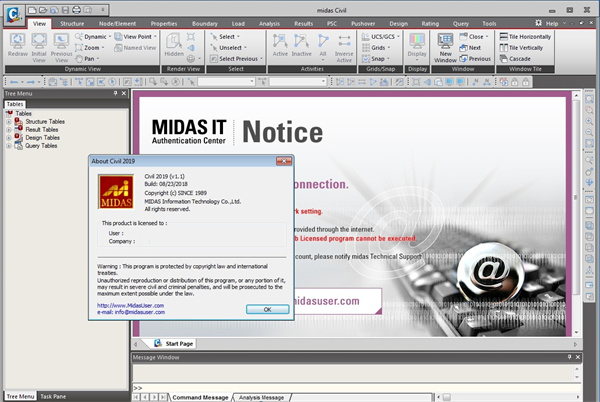The image size is (600, 402).
Task: Select the Command Message tab
Action: coord(200,397)
